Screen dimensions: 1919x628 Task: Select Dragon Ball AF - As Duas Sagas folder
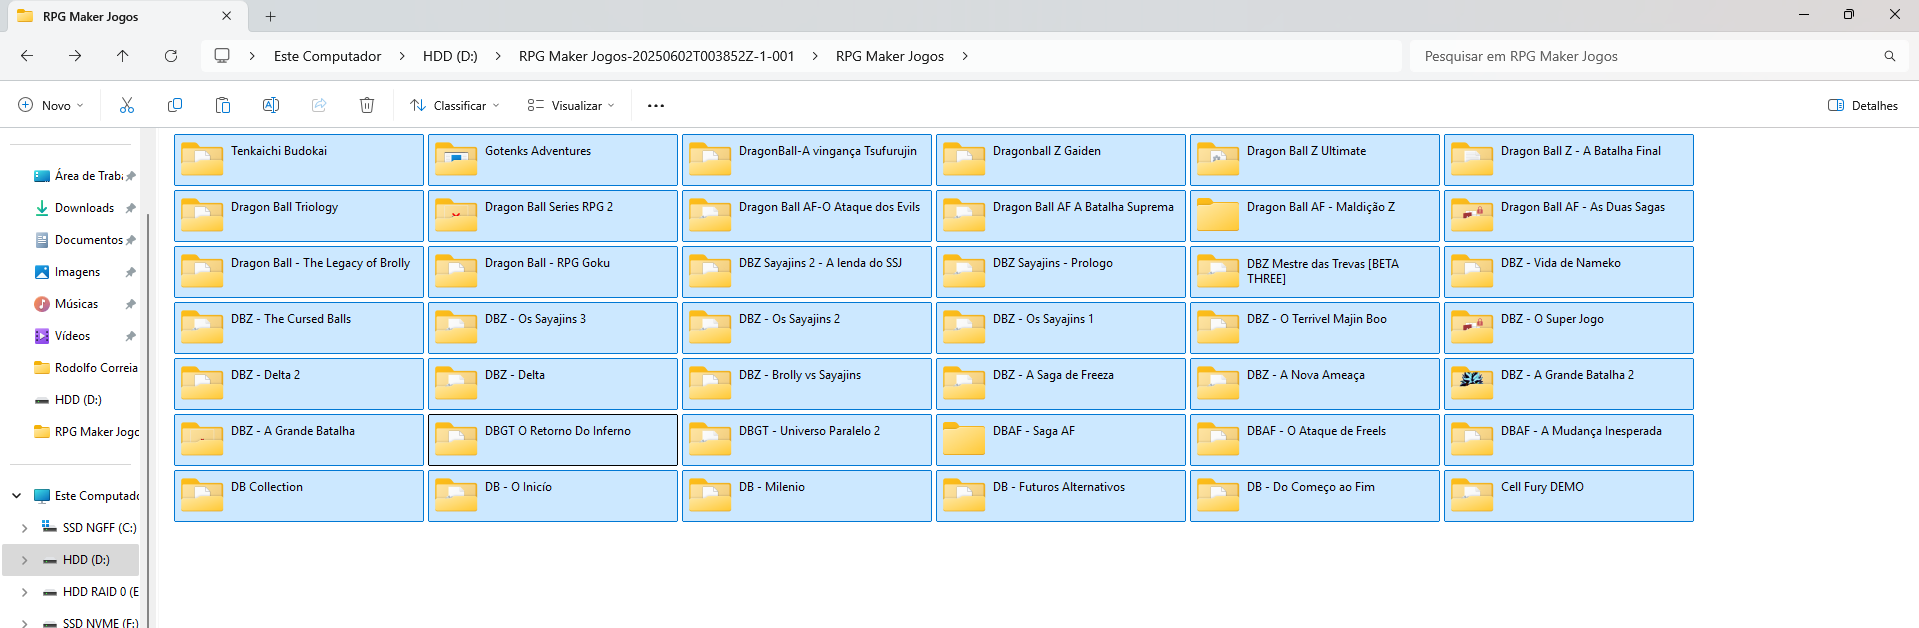1569,216
